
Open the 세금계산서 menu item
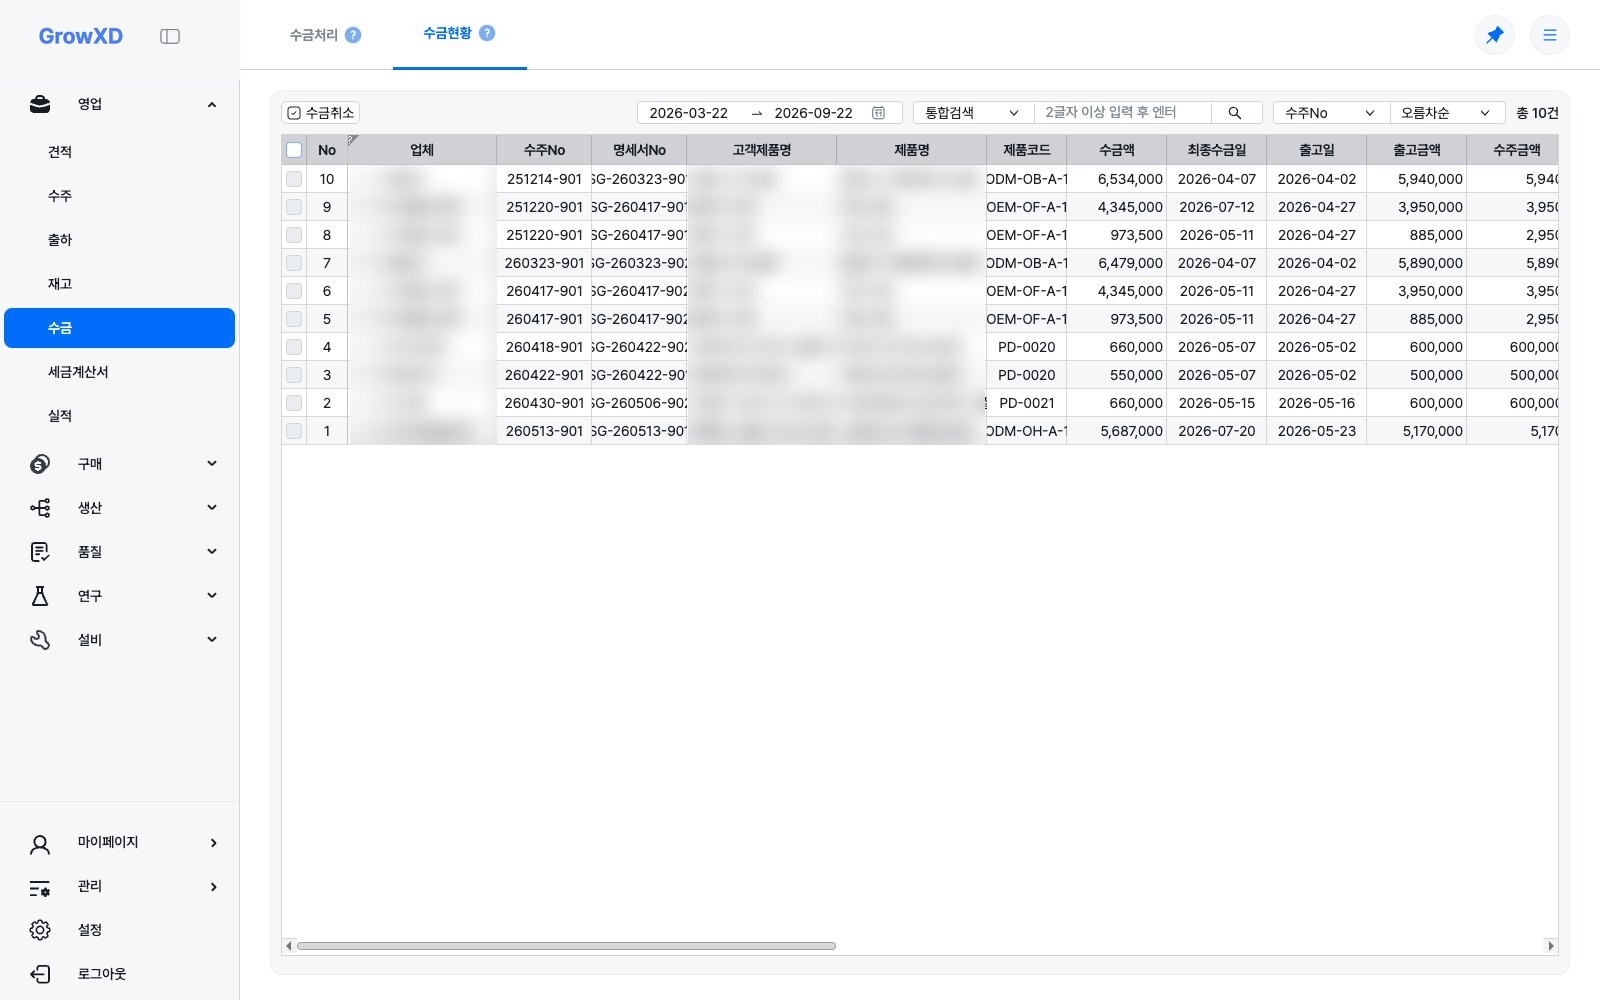pos(119,372)
